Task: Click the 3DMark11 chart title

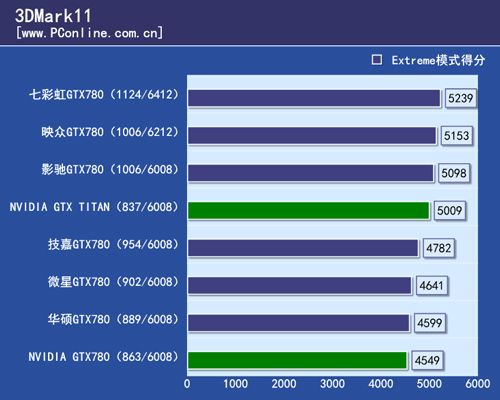Action: tap(53, 16)
